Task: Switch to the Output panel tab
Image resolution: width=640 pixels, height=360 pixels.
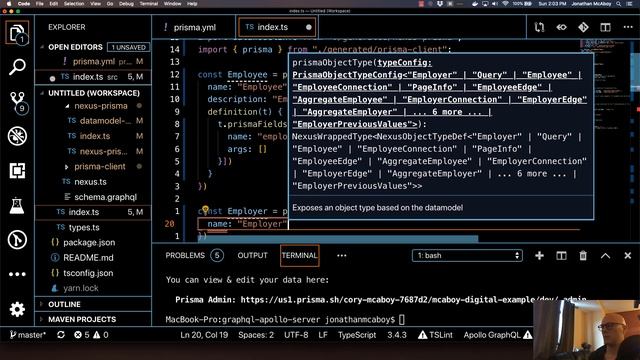Action: (x=252, y=256)
